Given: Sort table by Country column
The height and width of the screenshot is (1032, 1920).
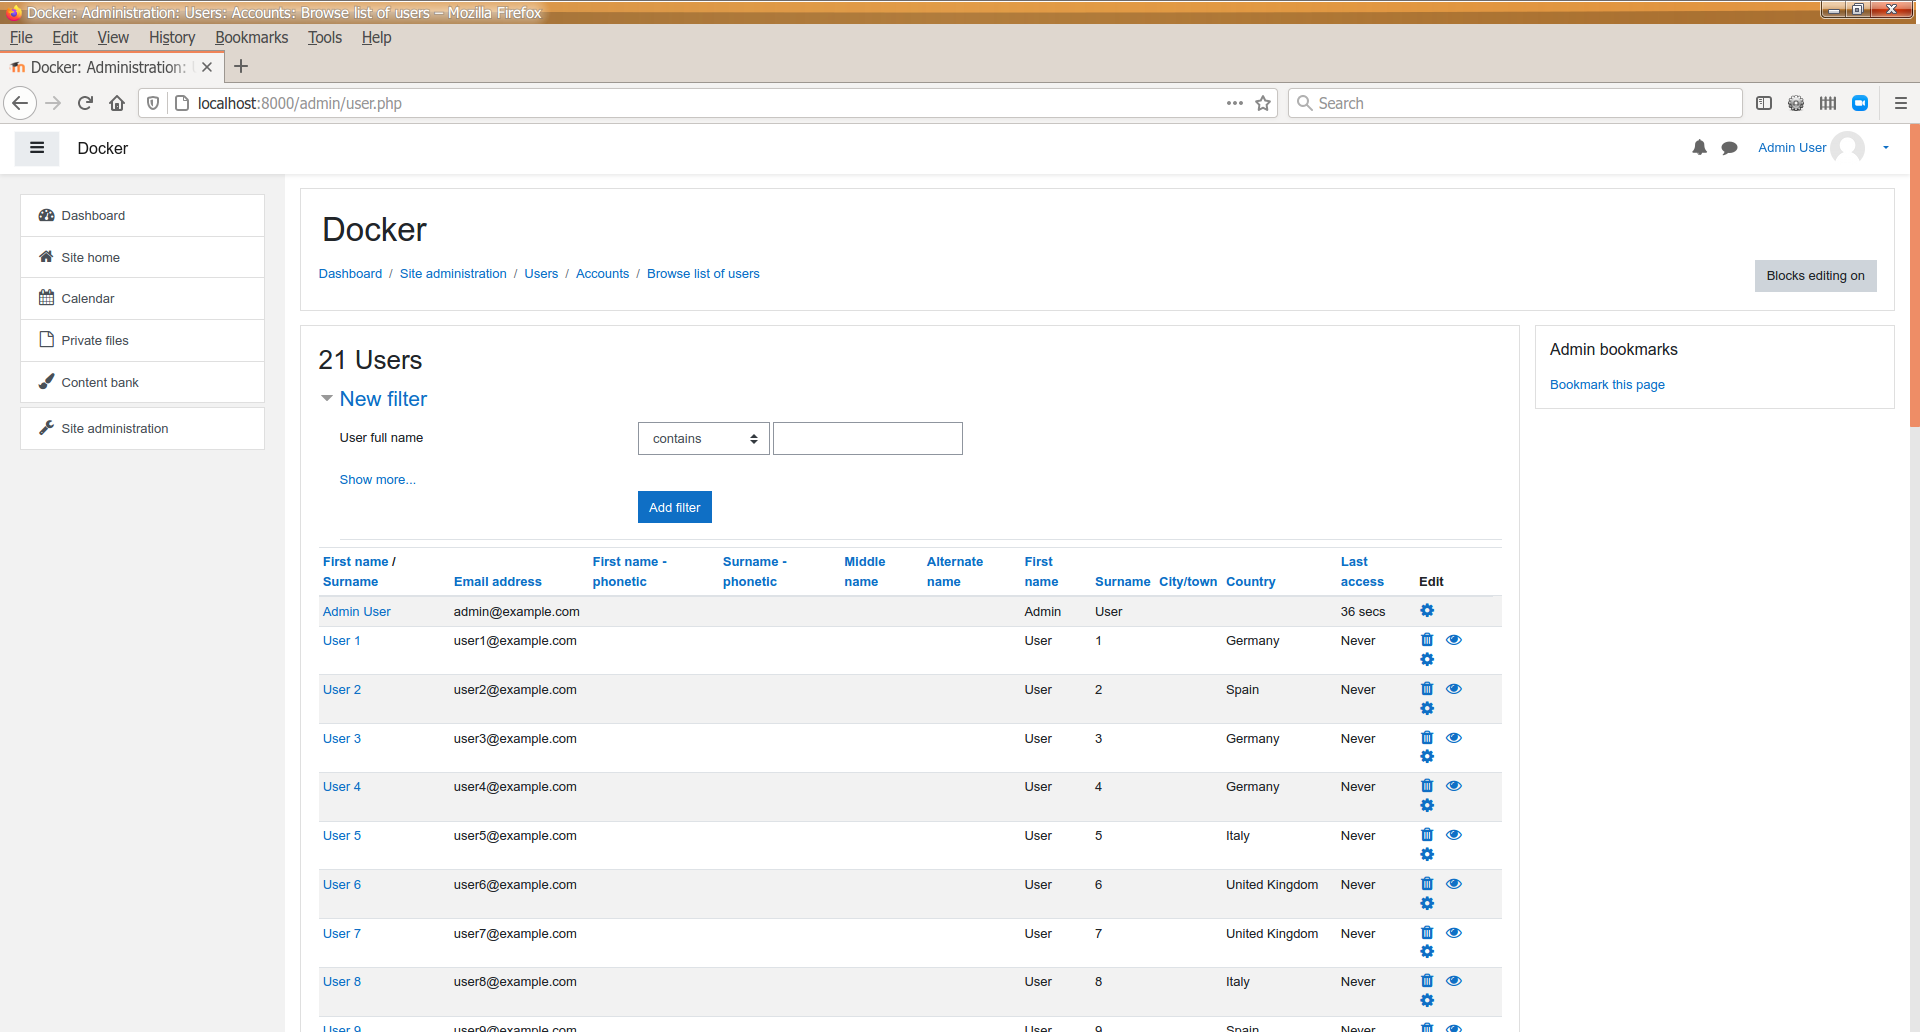Looking at the screenshot, I should [1250, 582].
